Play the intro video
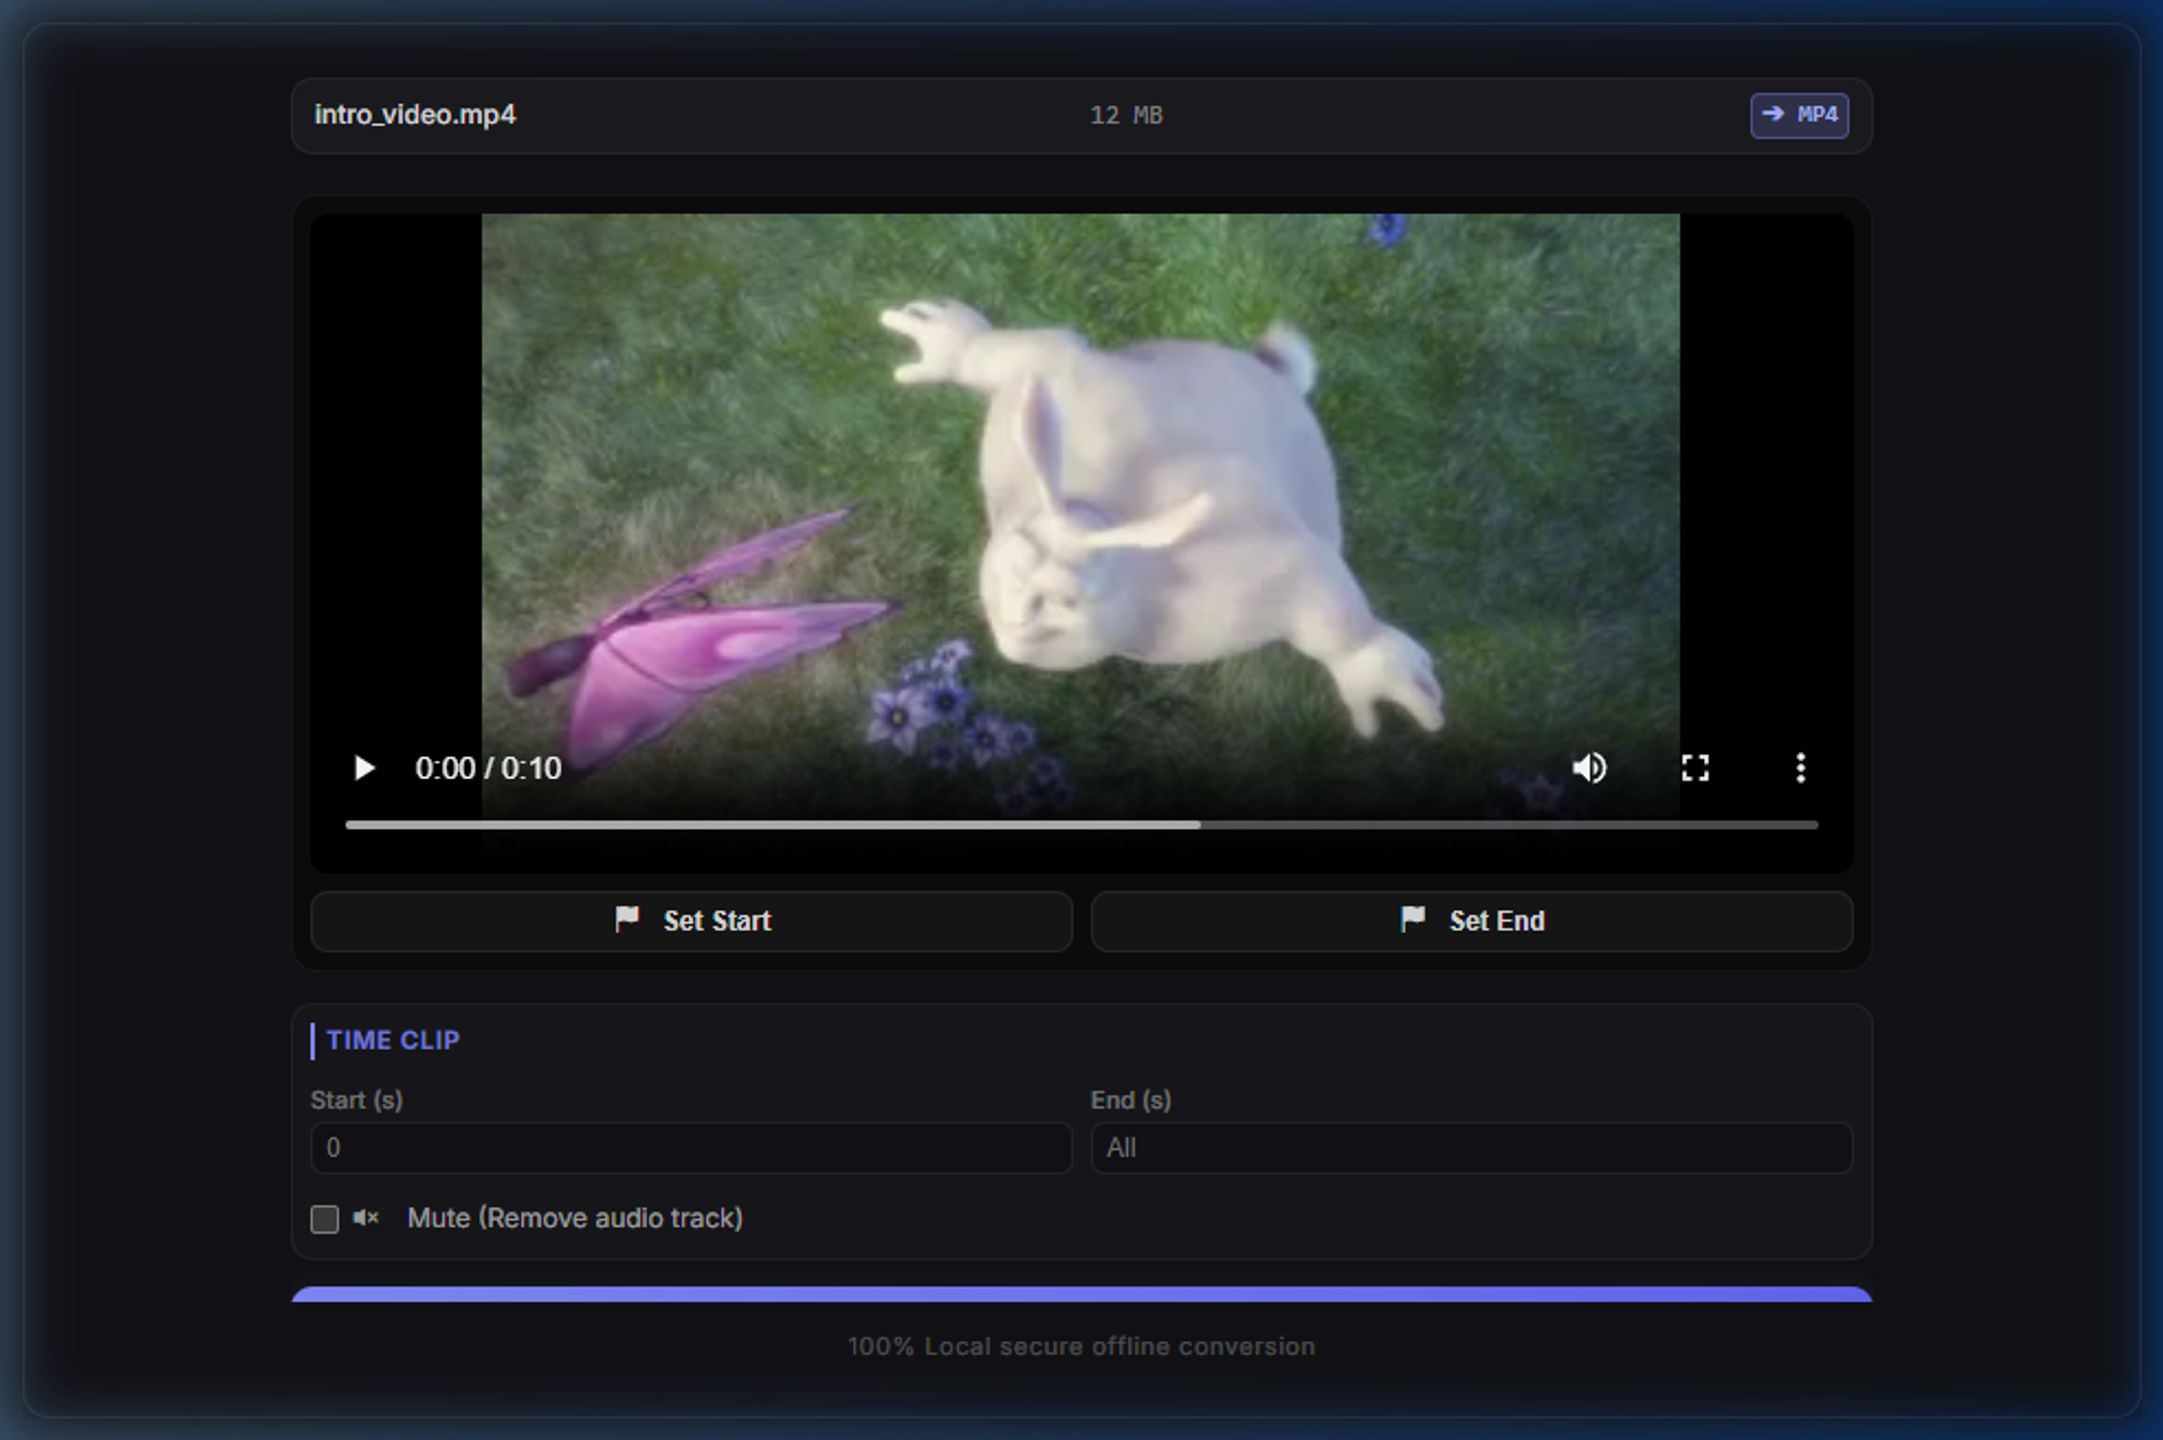The image size is (2163, 1440). tap(364, 768)
